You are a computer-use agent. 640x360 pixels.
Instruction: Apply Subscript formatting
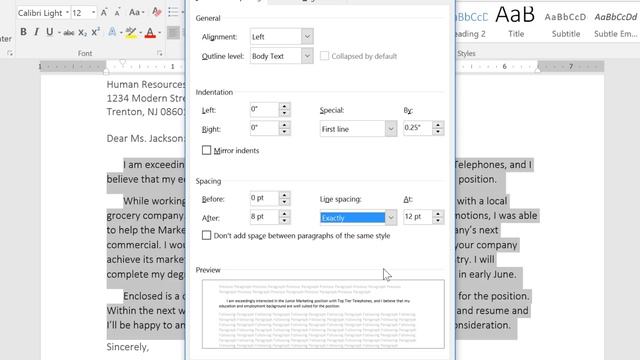click(x=82, y=32)
